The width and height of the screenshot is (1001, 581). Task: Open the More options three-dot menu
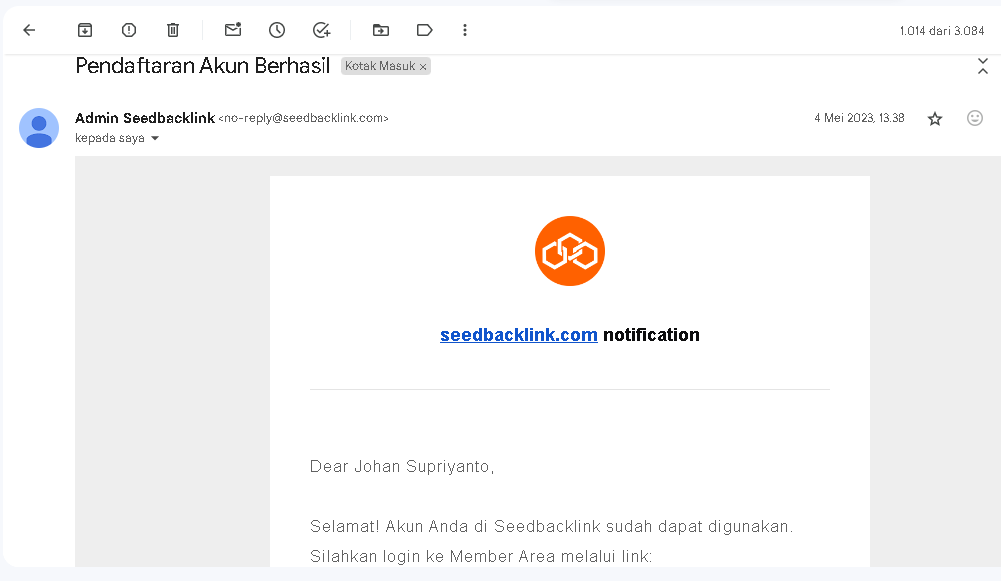pos(465,30)
